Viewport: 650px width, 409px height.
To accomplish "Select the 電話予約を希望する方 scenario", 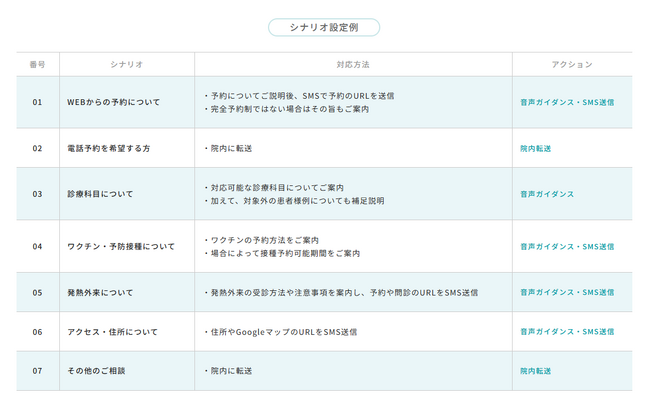I will [x=108, y=148].
